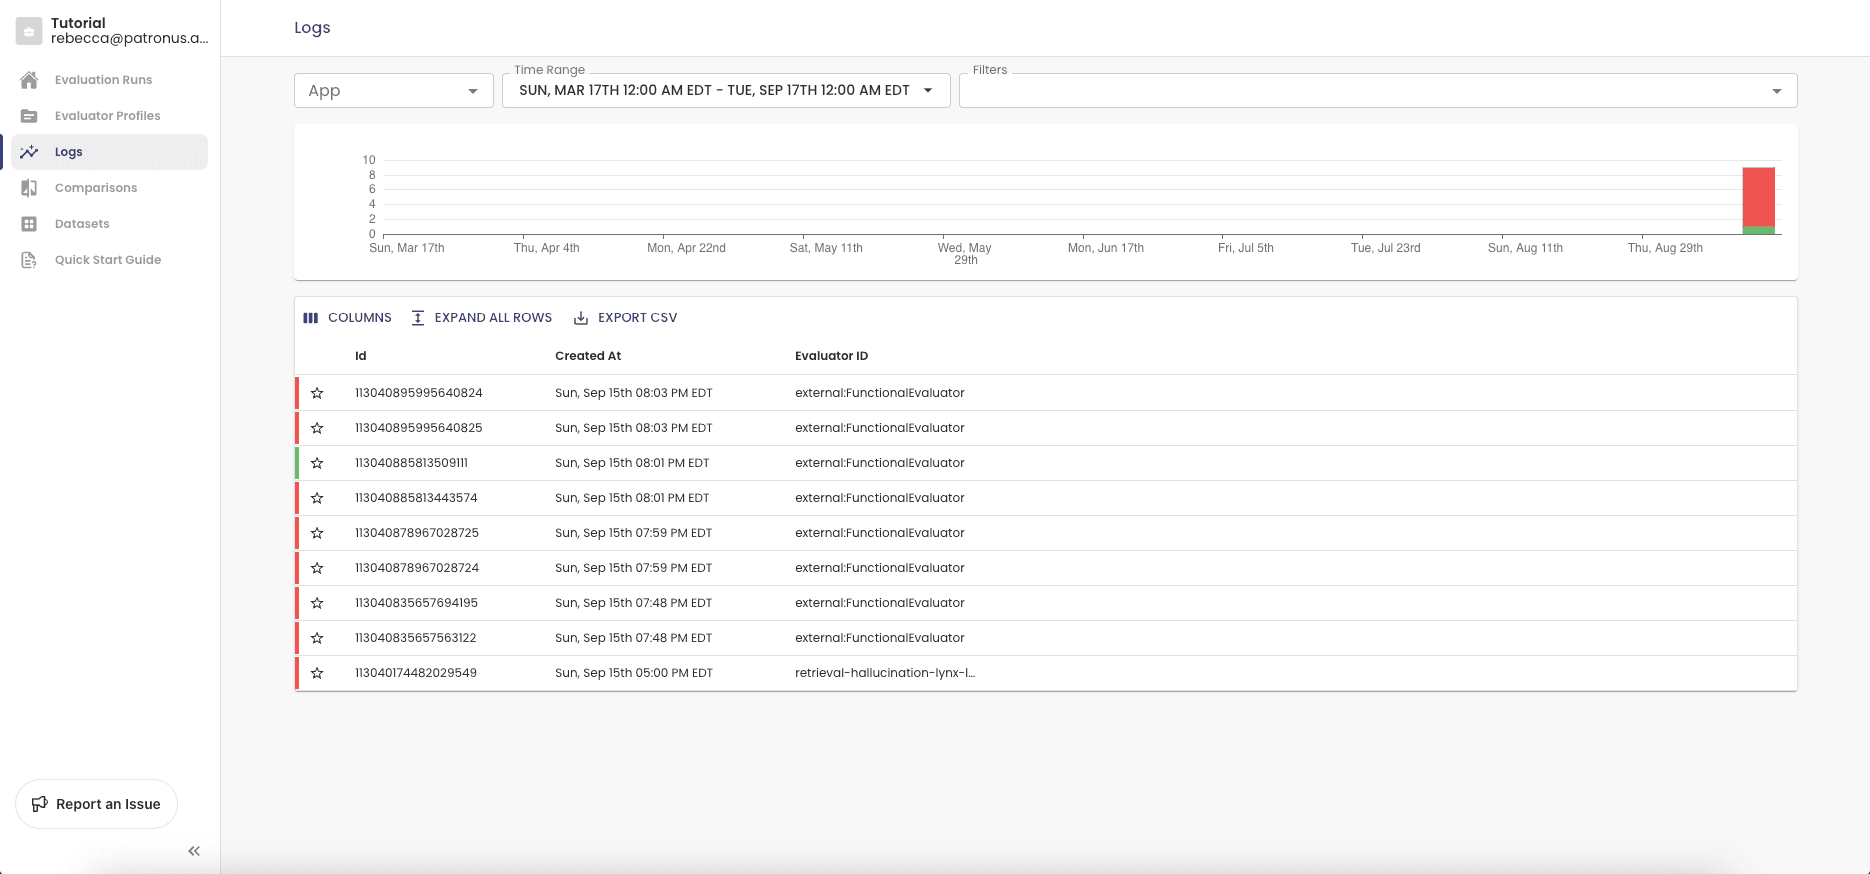1870x874 pixels.
Task: Click the green segment of the chart bar
Action: [1759, 230]
